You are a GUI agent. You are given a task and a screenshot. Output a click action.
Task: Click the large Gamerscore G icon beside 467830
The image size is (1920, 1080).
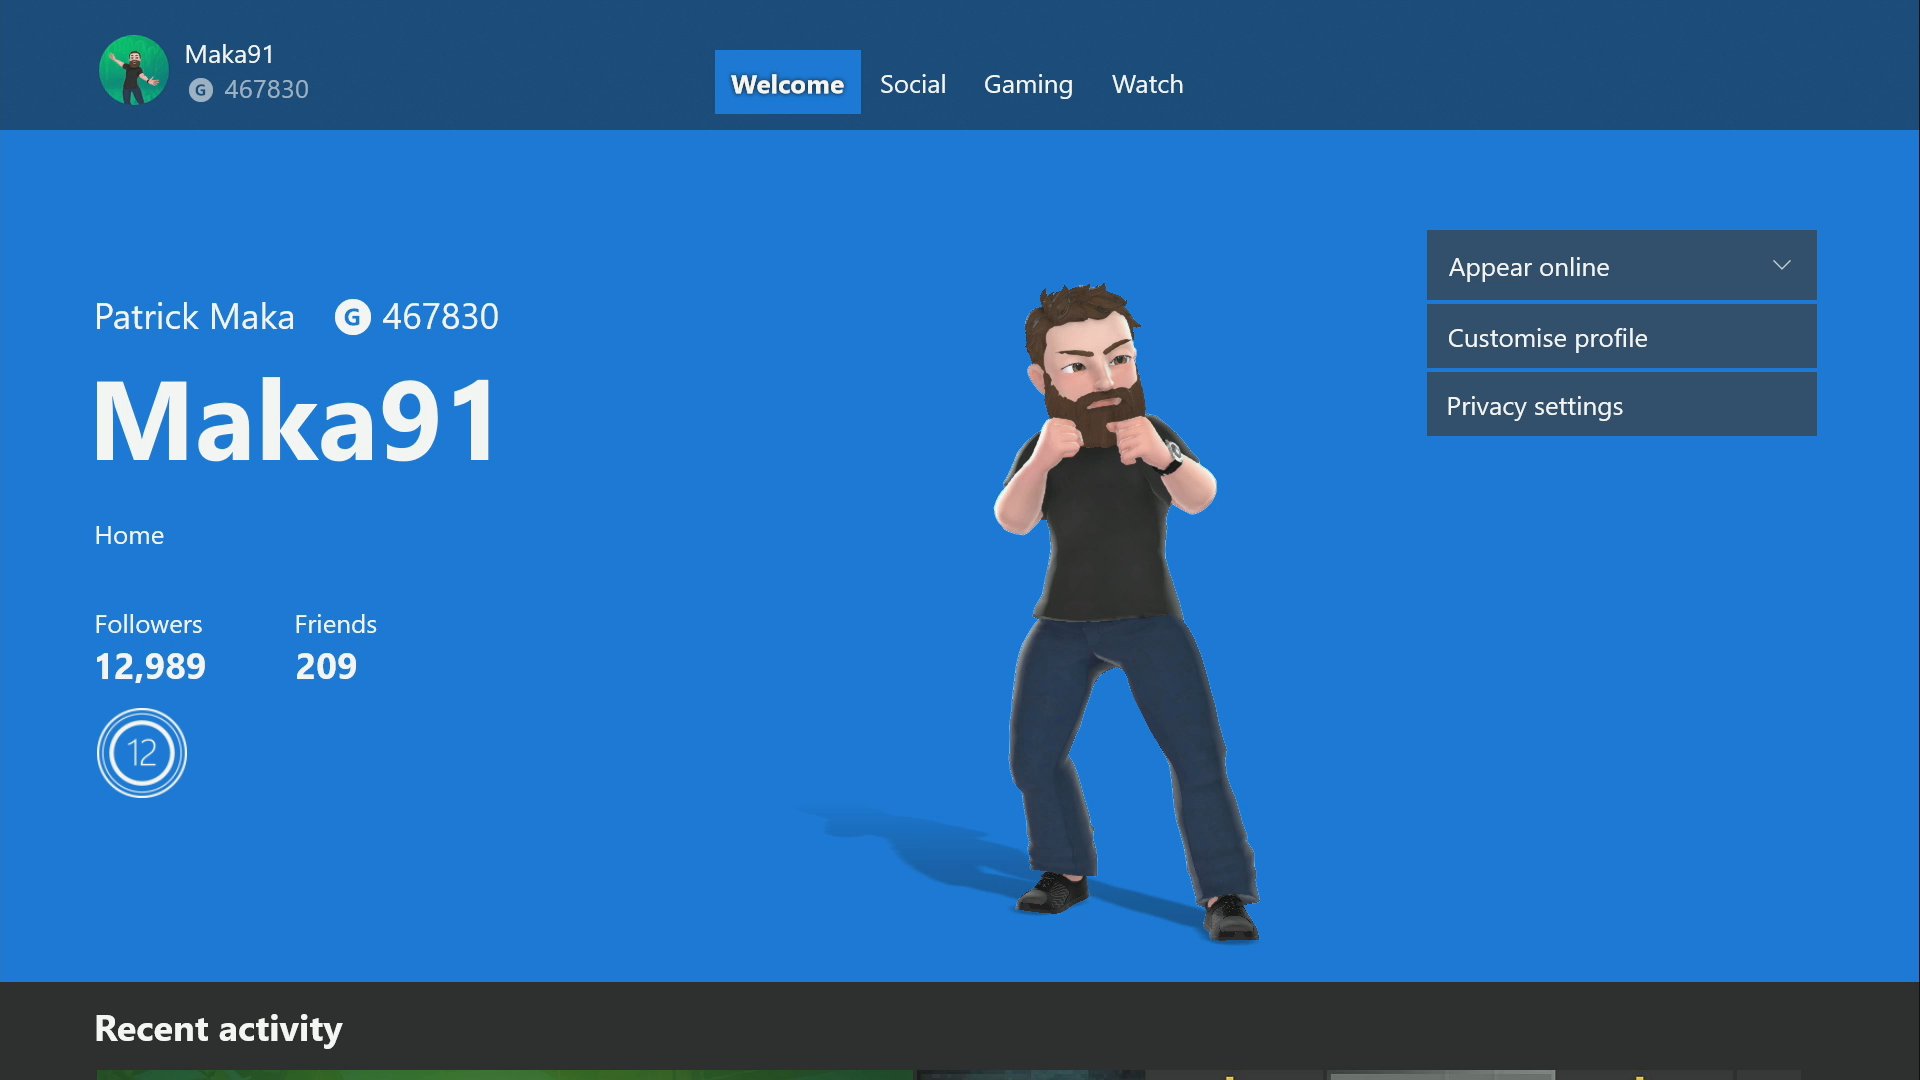click(352, 317)
